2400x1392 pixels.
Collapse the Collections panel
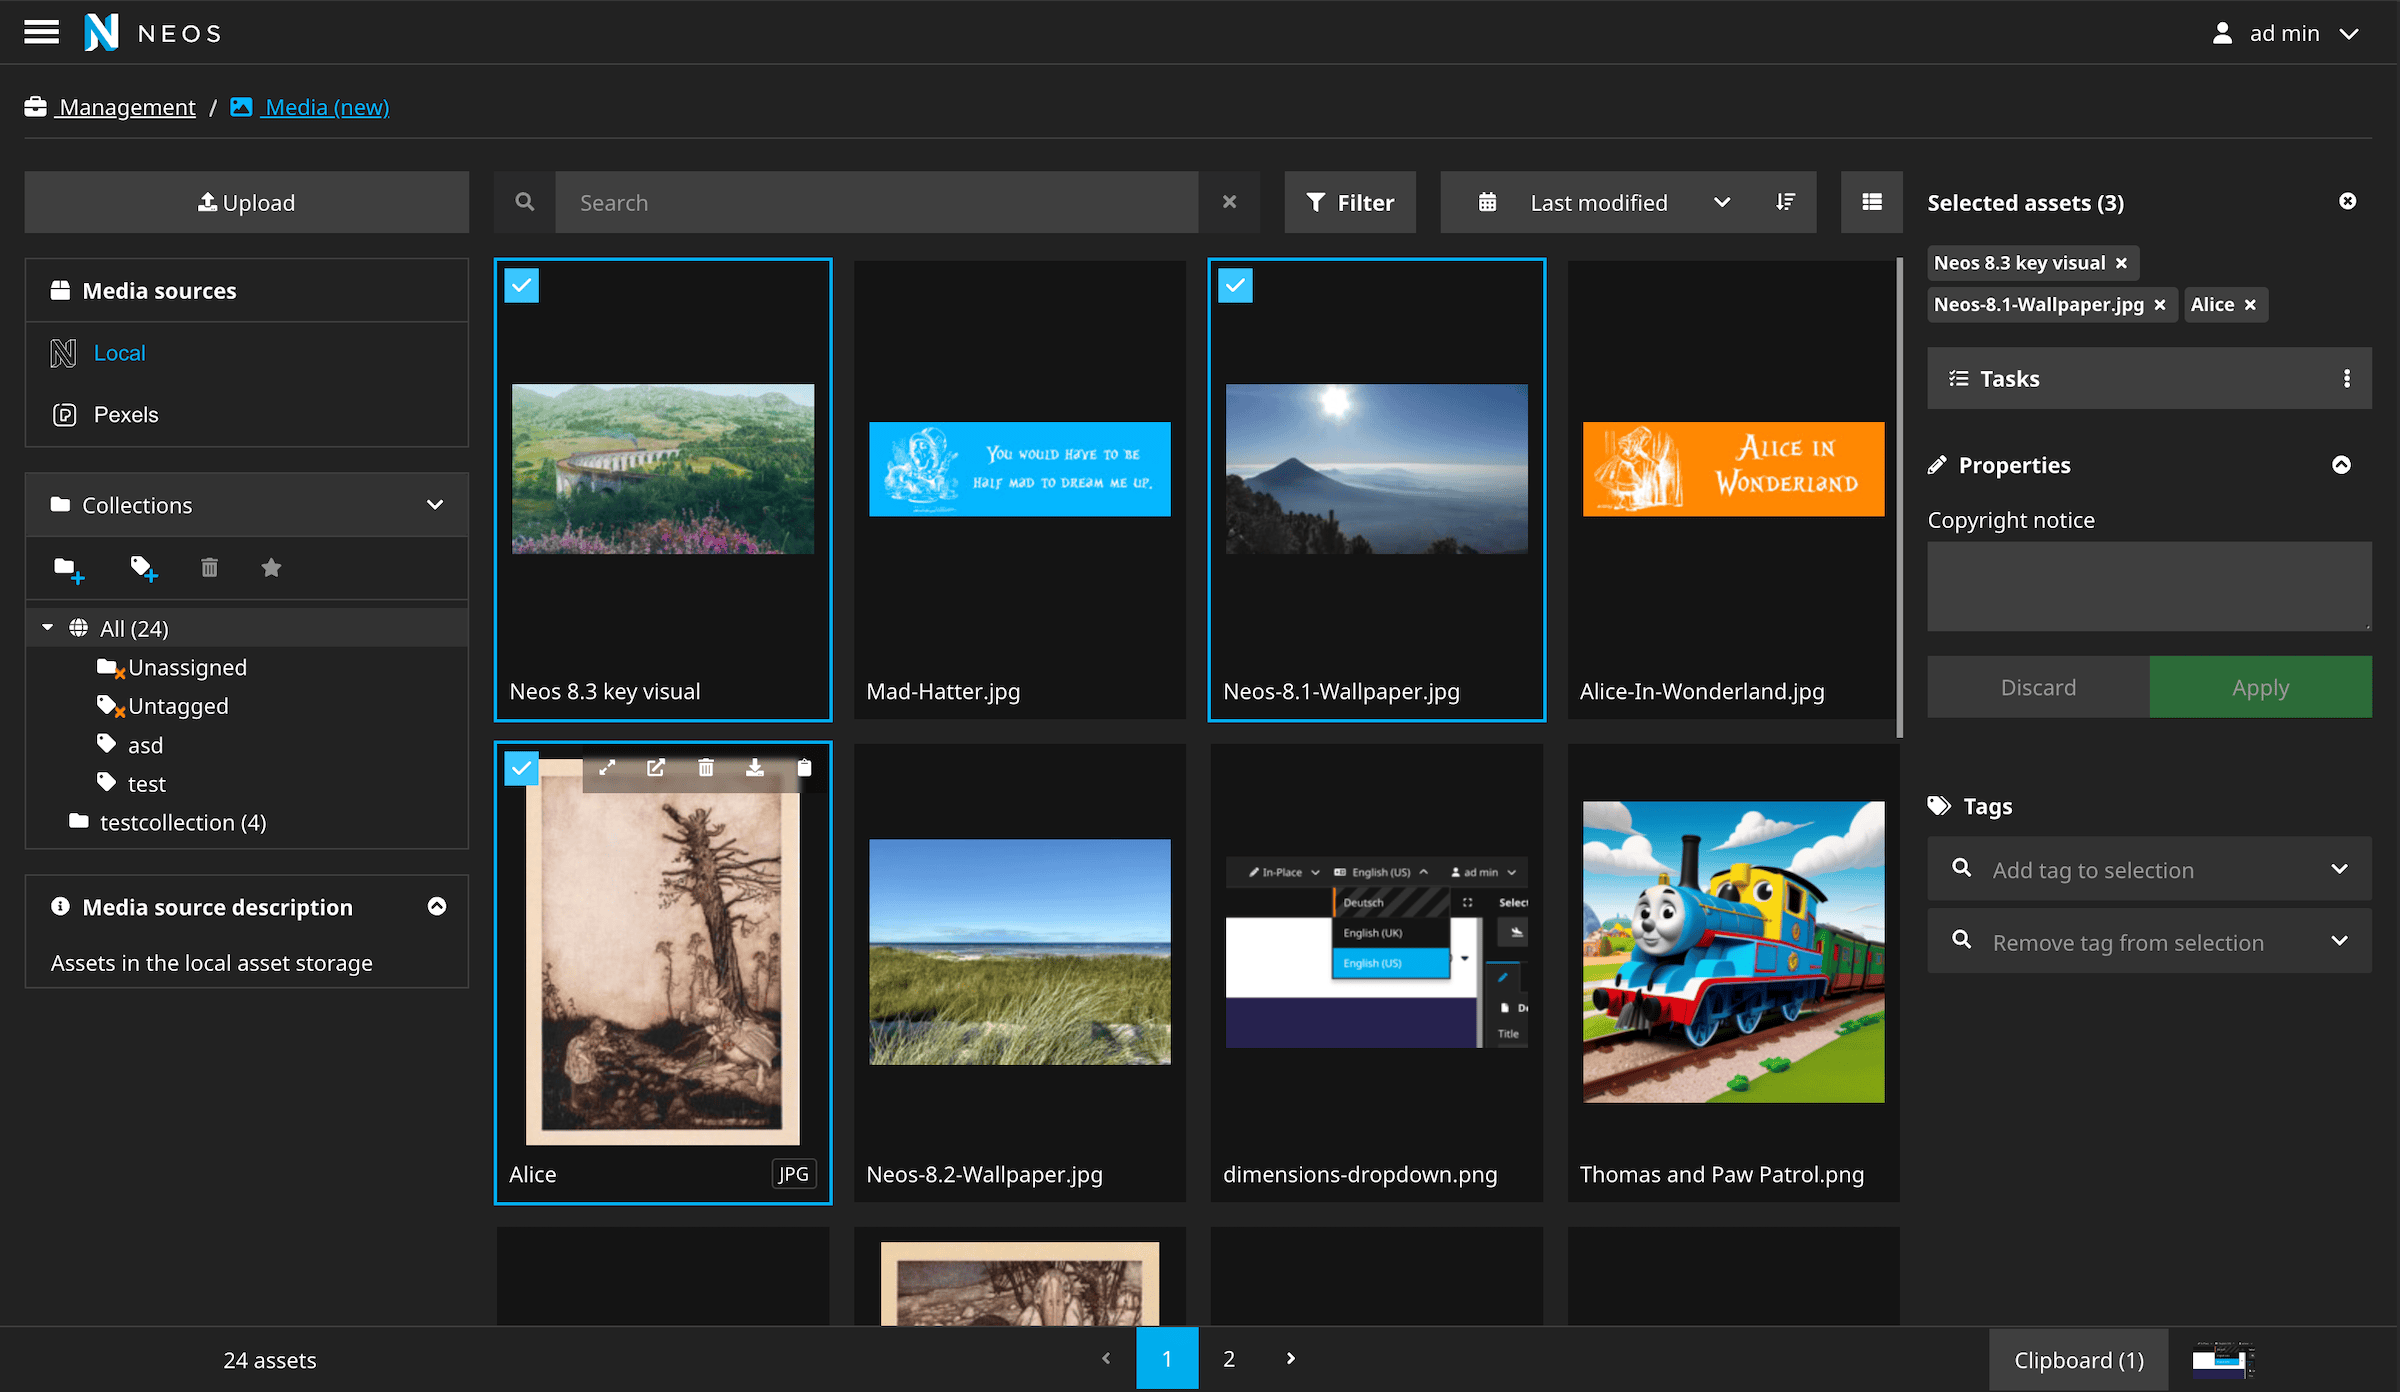[x=435, y=505]
